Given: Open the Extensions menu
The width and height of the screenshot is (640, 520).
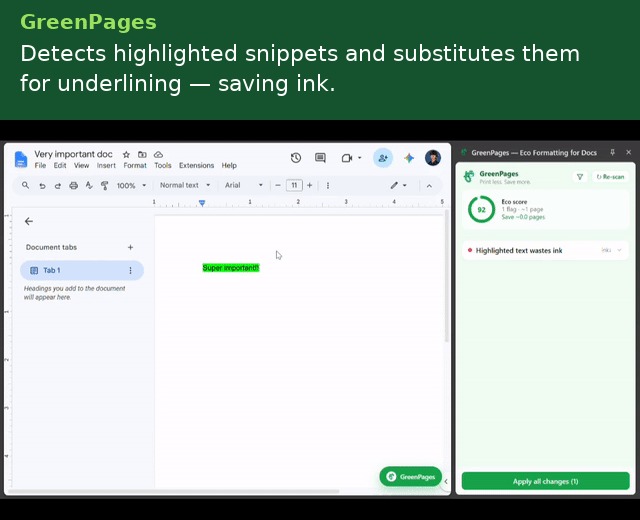Looking at the screenshot, I should click(x=196, y=166).
